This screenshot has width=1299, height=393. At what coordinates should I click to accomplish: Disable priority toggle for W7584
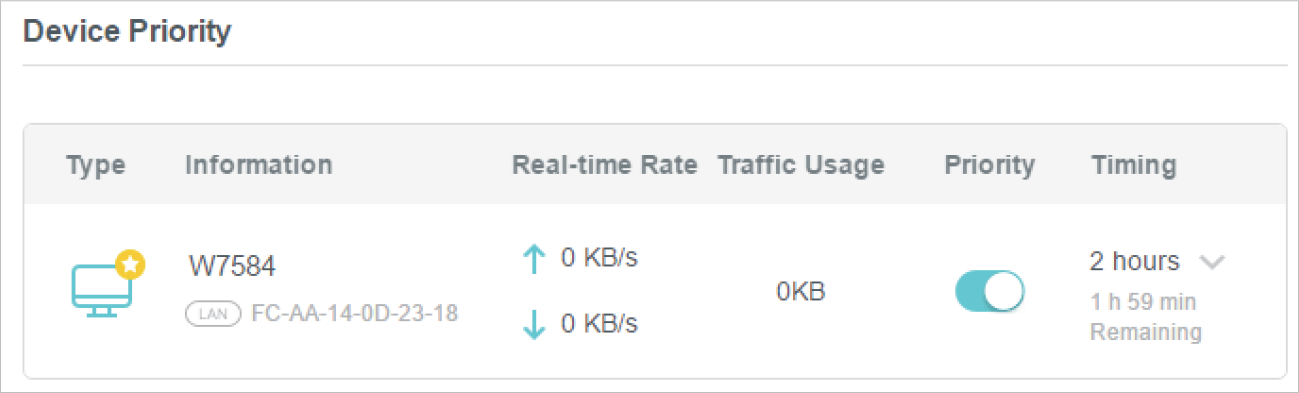(x=990, y=291)
